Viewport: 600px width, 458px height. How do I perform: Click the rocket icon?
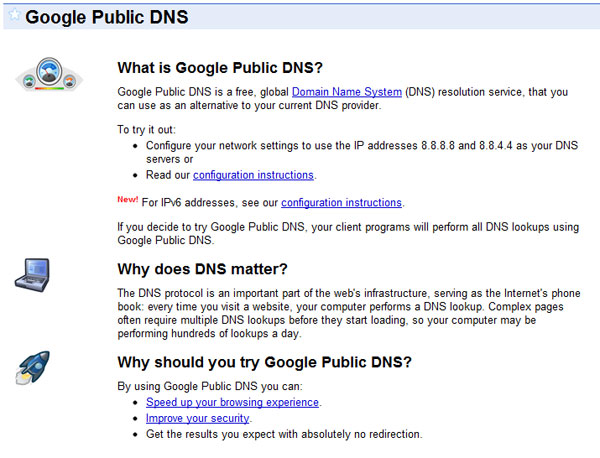(x=33, y=367)
